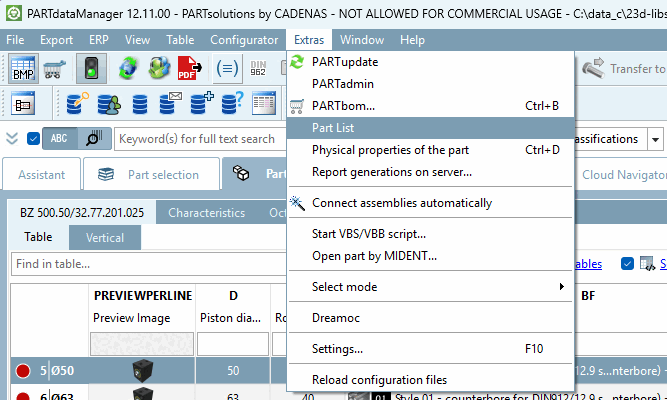Click the BMP export toolbar icon
Screen dimensions: 667x400
click(x=23, y=68)
